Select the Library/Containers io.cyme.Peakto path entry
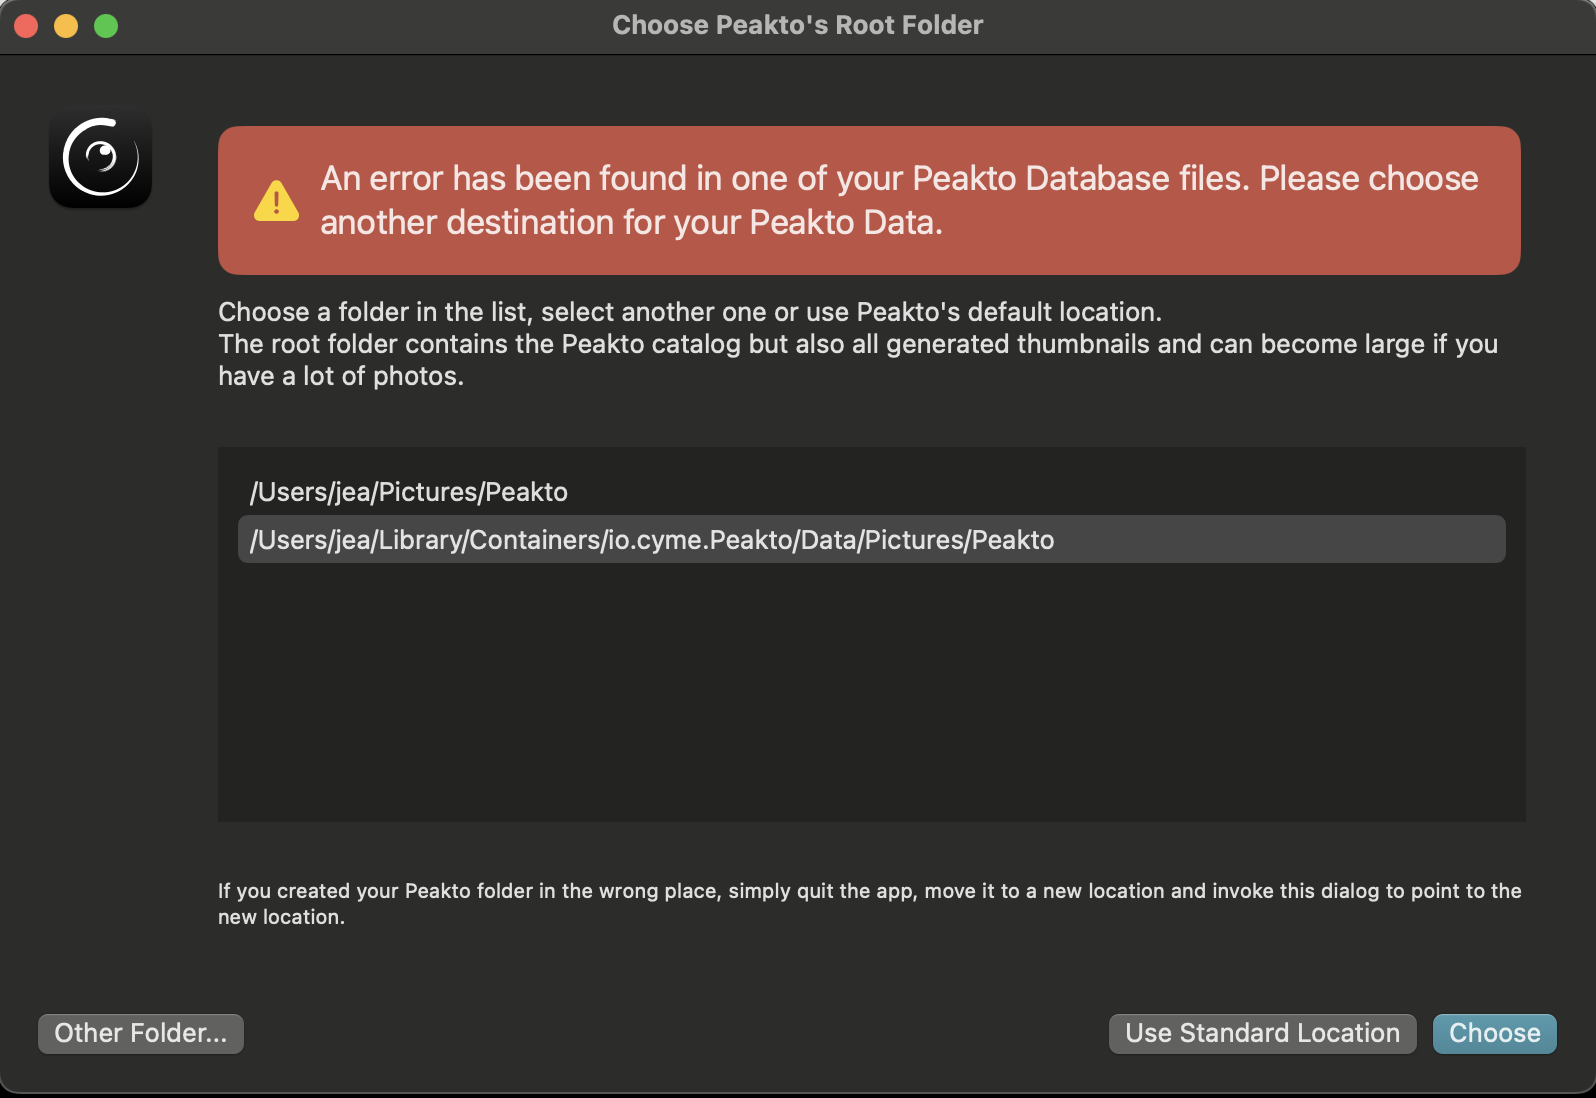The height and width of the screenshot is (1098, 1596). [871, 540]
